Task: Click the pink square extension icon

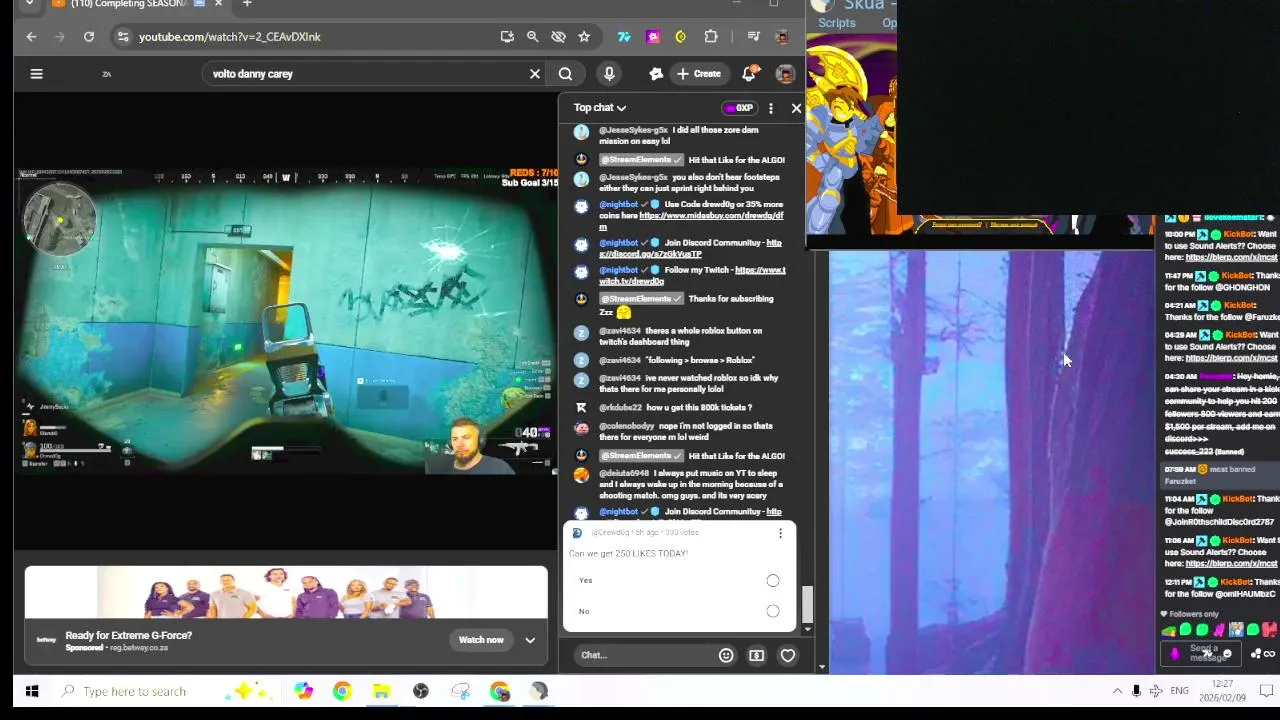Action: coord(653,37)
